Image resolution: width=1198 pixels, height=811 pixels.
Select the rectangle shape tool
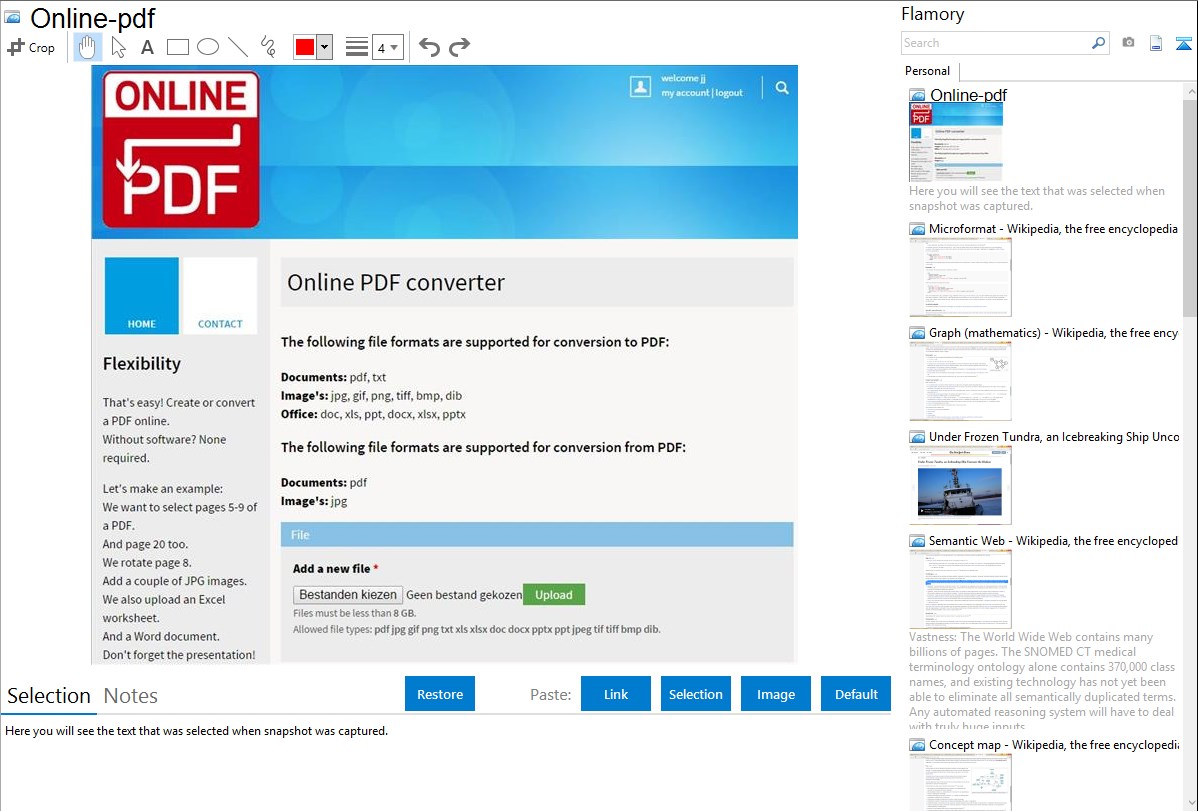[x=177, y=47]
